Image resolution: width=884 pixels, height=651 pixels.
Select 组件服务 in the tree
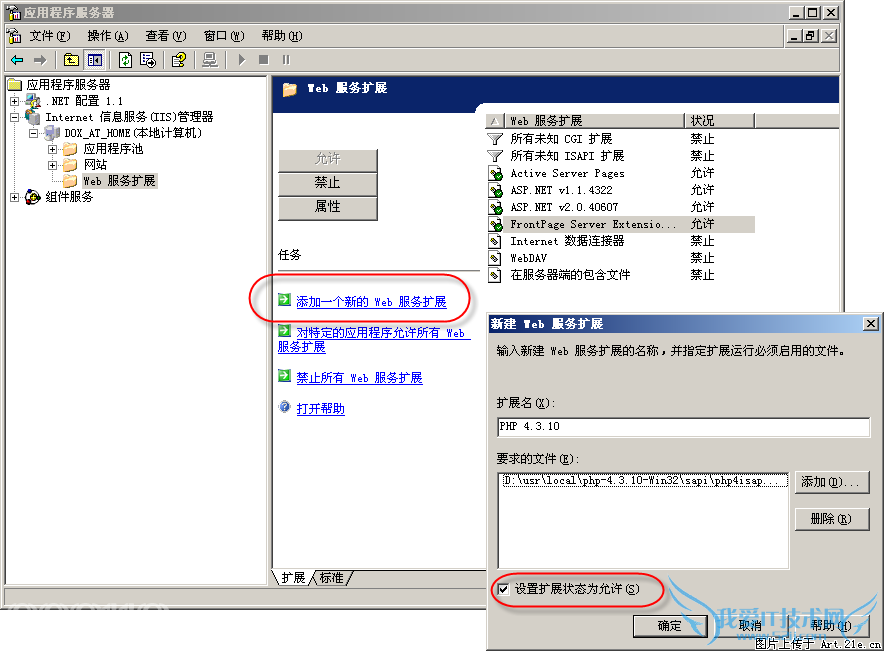click(x=69, y=197)
